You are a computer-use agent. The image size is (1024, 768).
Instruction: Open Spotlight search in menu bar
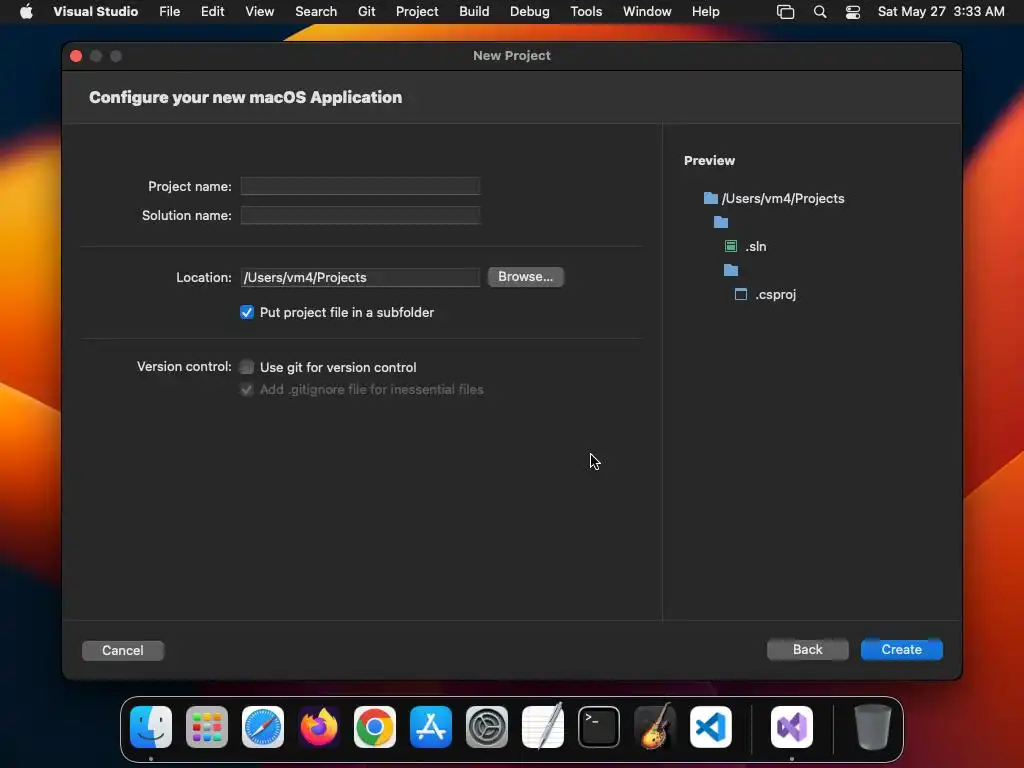tap(820, 11)
